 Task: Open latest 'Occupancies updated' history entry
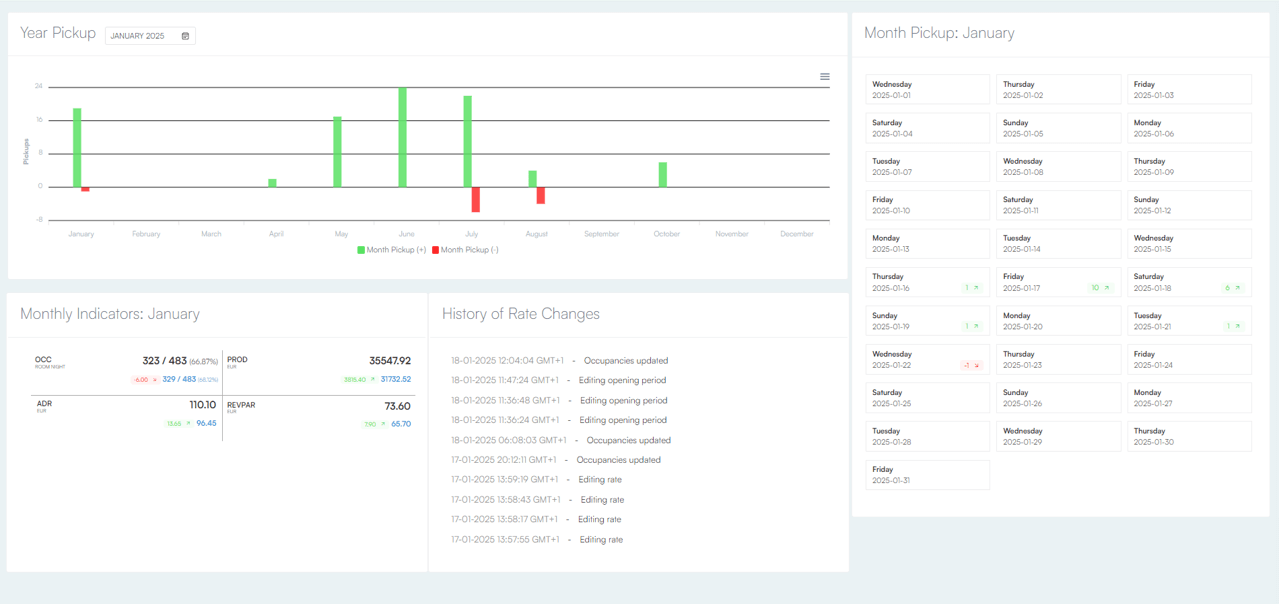(x=559, y=361)
